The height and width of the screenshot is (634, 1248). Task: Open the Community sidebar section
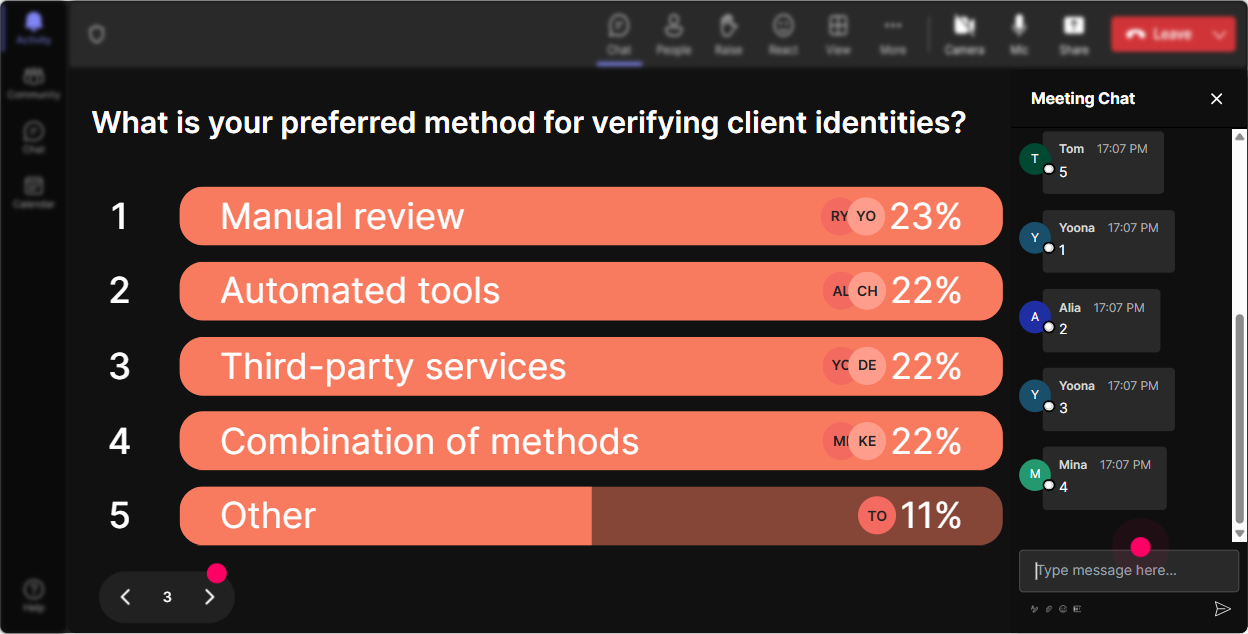34,83
